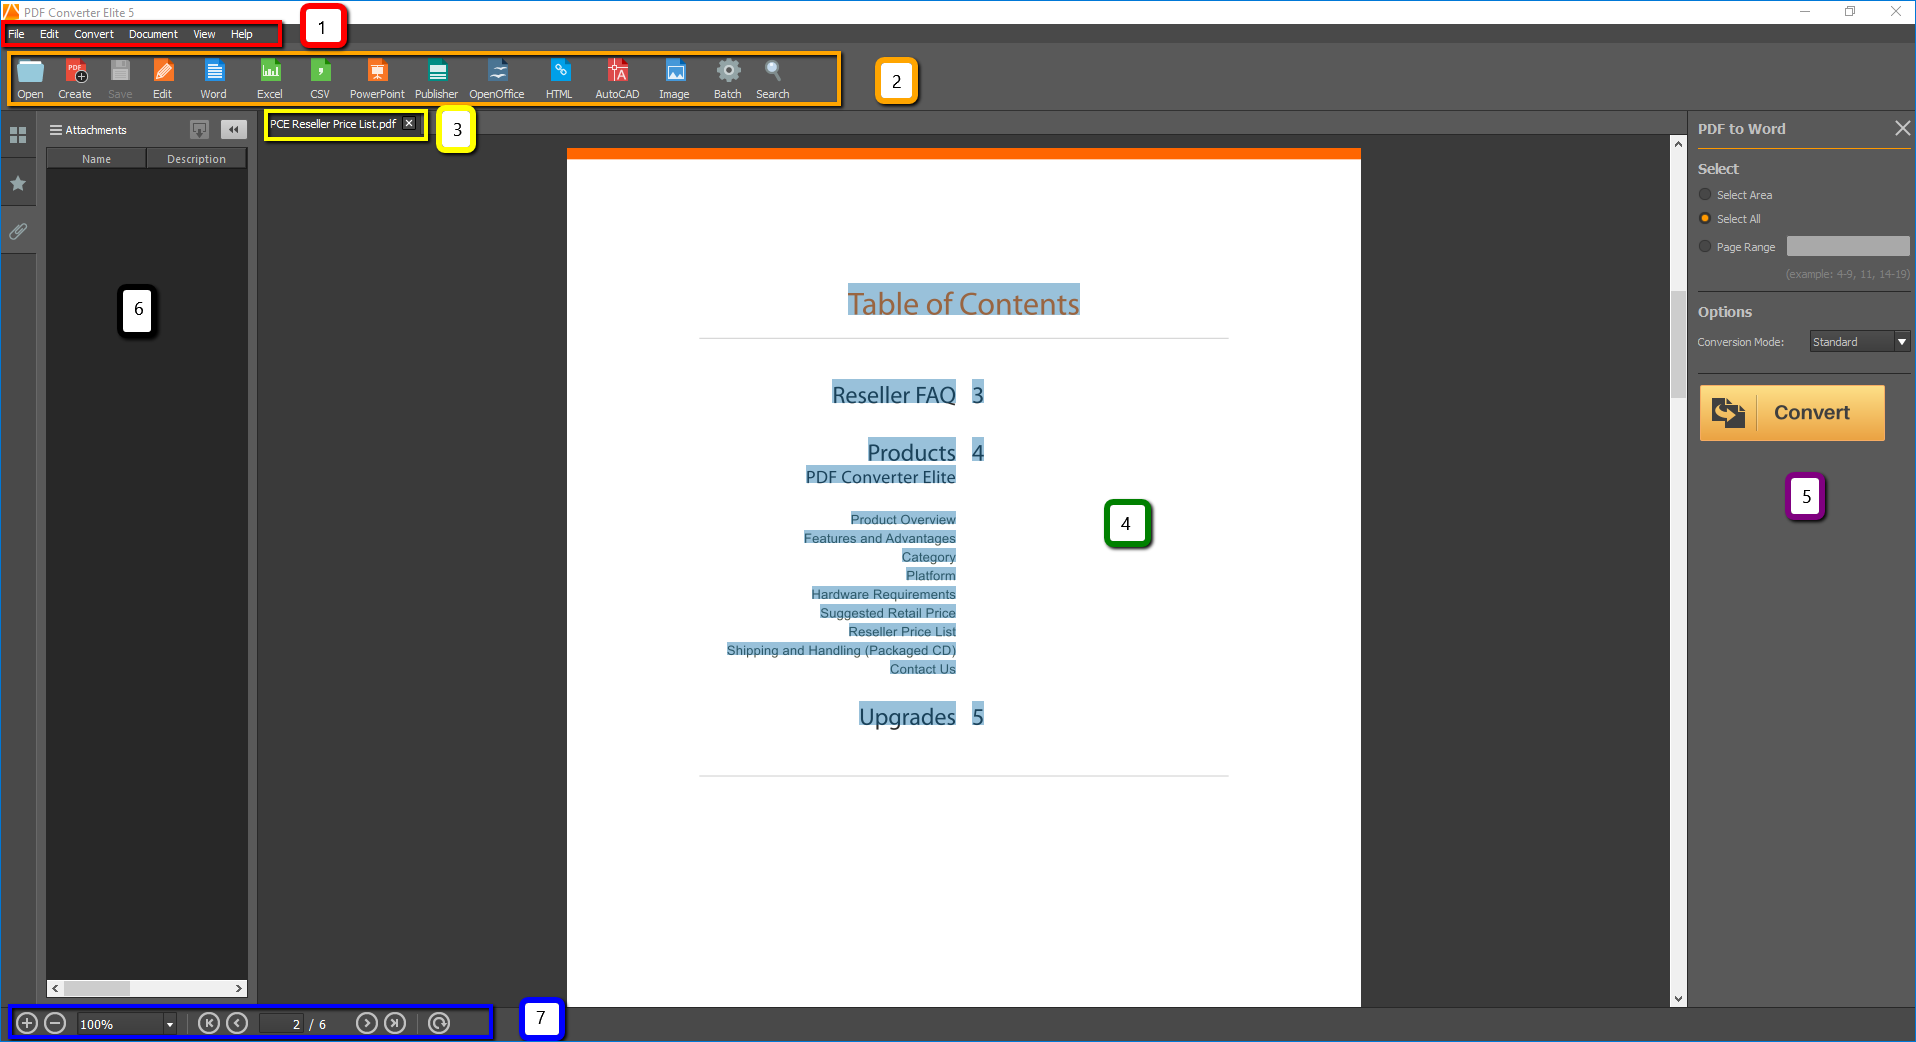The width and height of the screenshot is (1916, 1042).
Task: Choose the CSV conversion icon
Action: click(320, 79)
